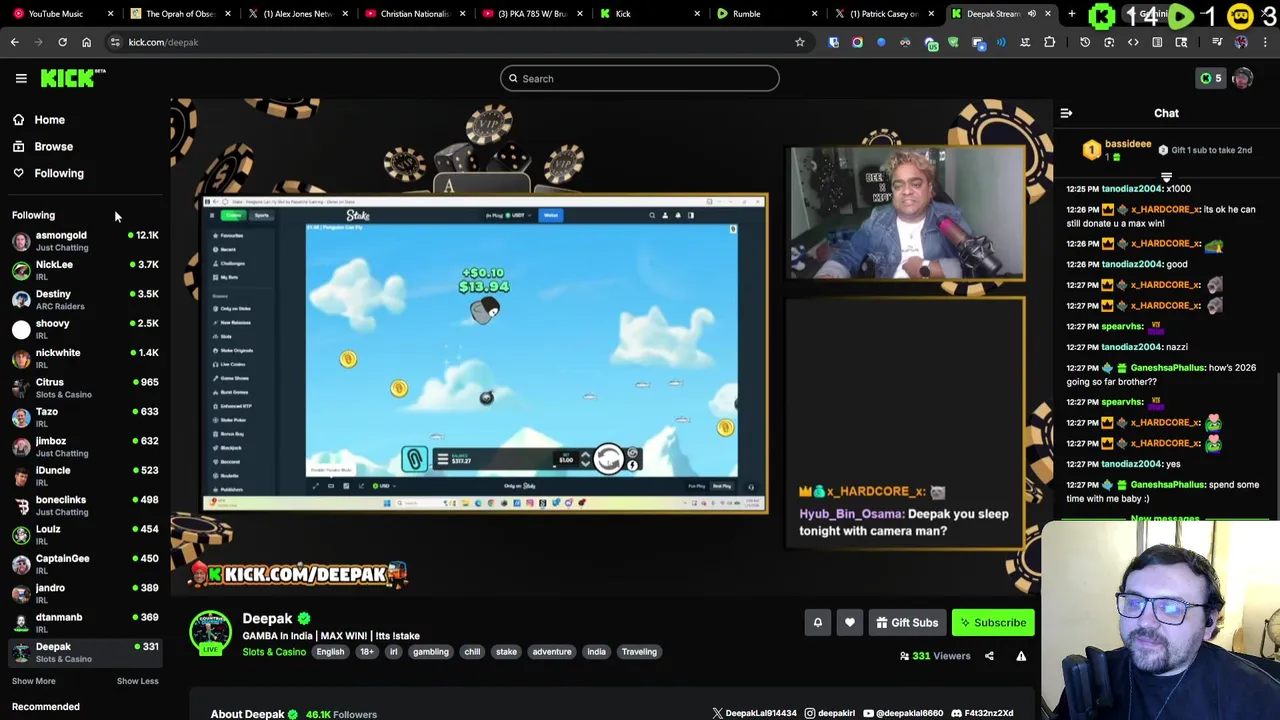Click the share stream icon
Screen dimensions: 1280x720
pos(989,656)
